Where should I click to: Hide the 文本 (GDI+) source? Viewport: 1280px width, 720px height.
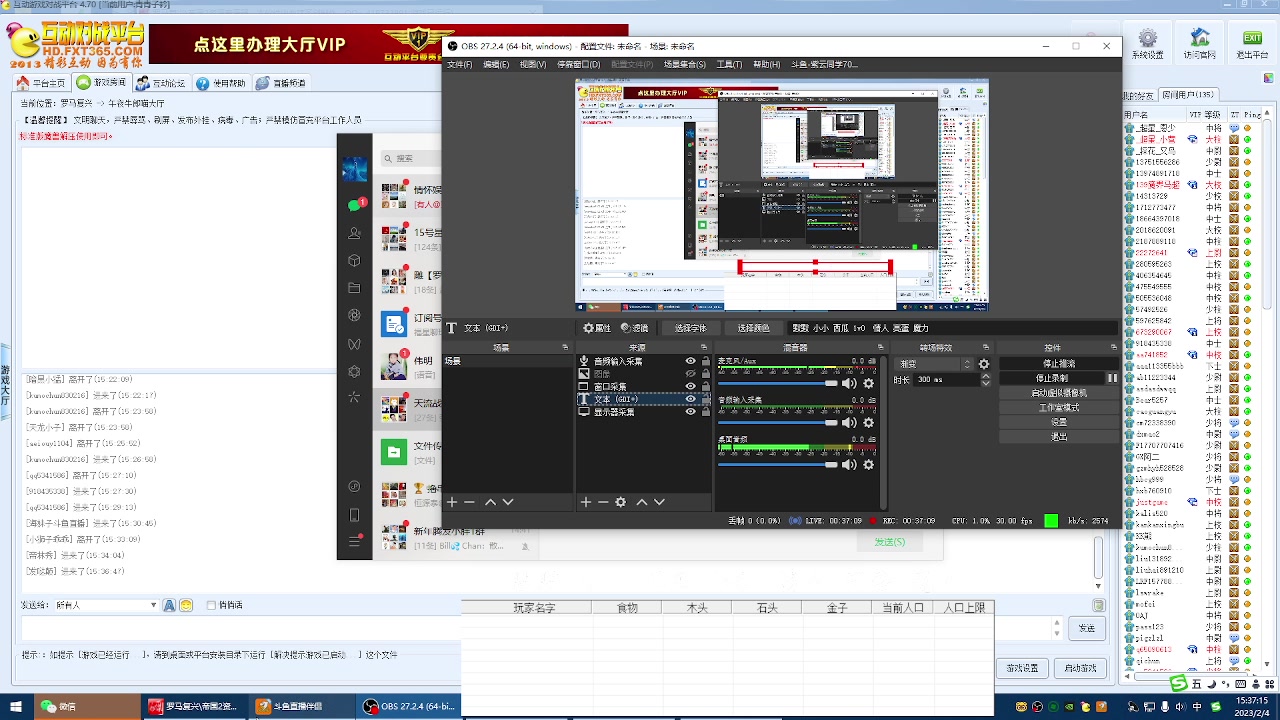point(690,399)
